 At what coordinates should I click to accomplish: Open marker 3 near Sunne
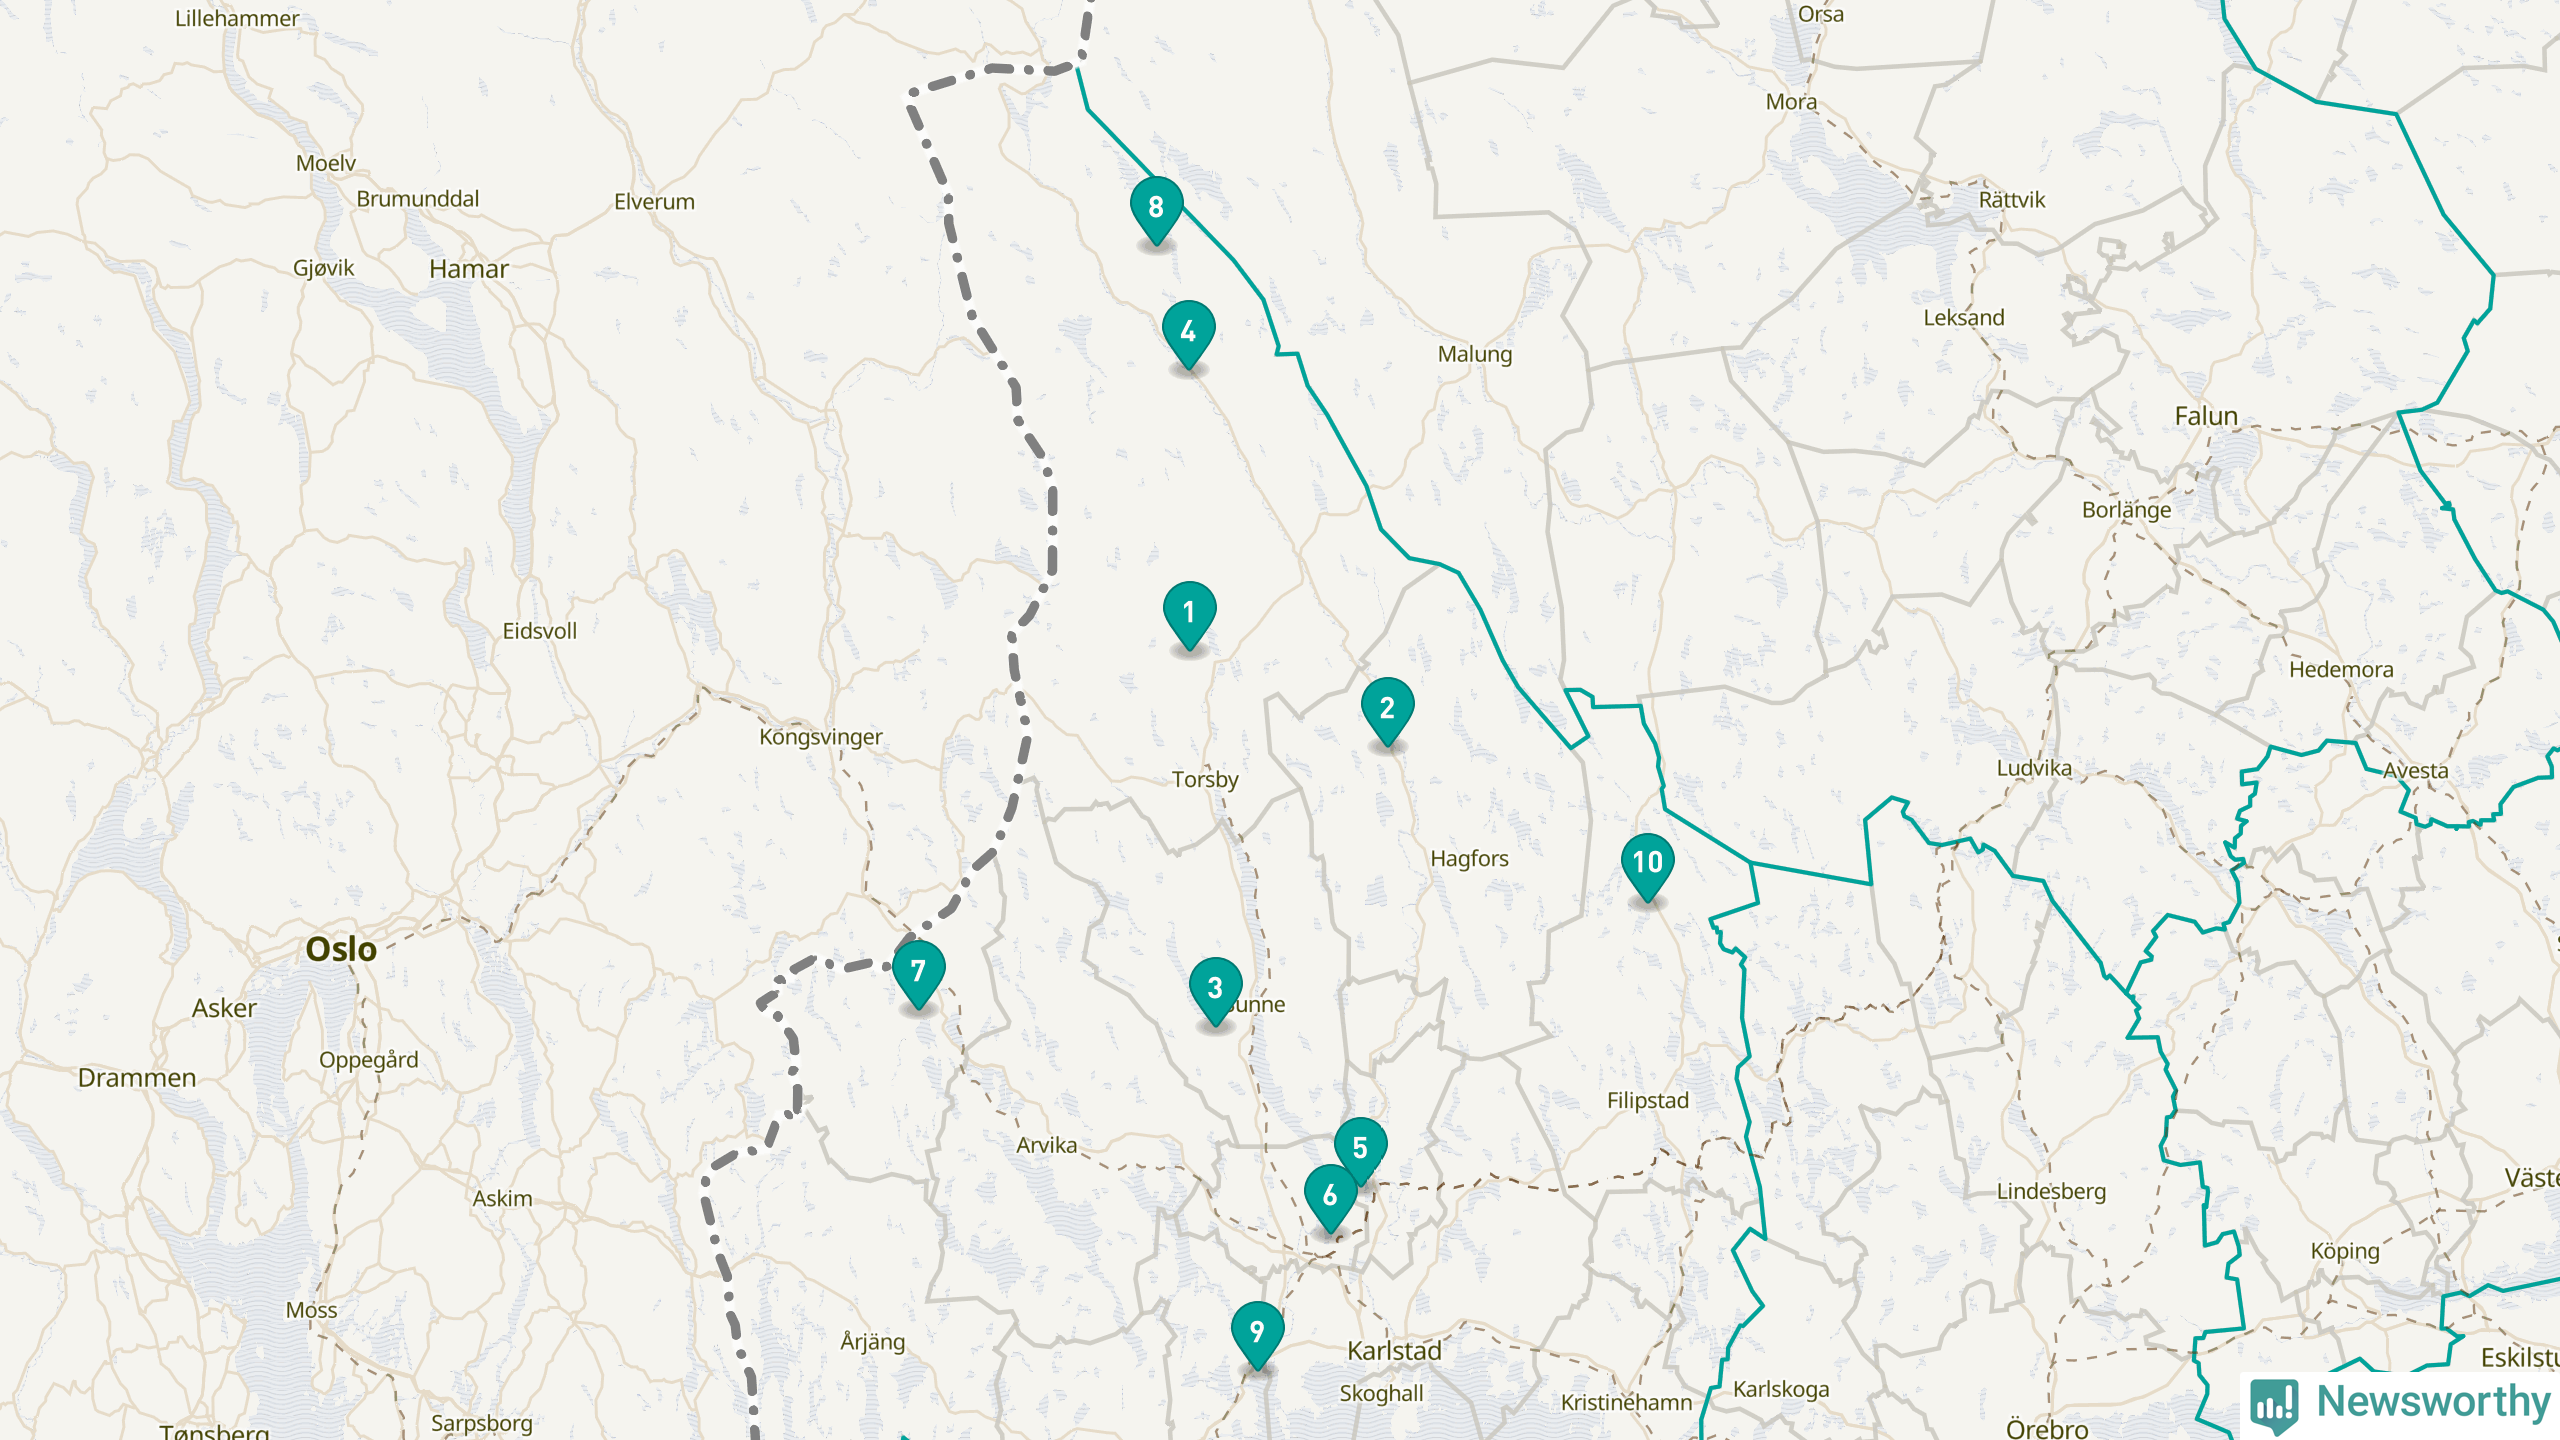click(1215, 992)
